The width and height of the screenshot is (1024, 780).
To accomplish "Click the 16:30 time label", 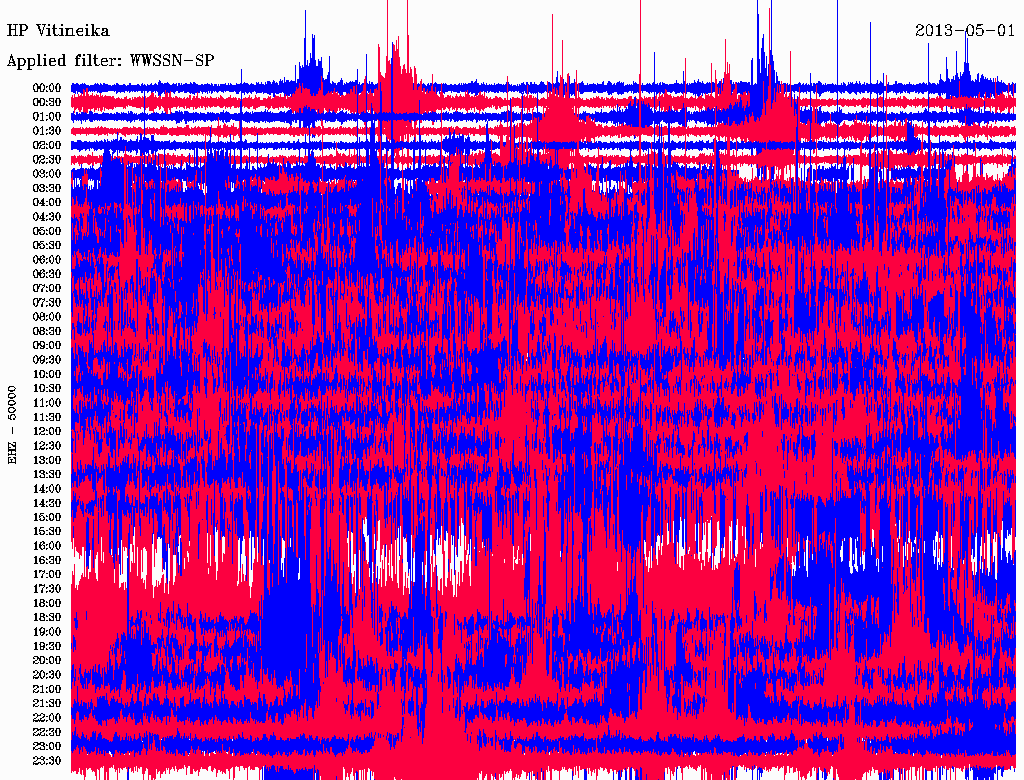I will 47,561.
